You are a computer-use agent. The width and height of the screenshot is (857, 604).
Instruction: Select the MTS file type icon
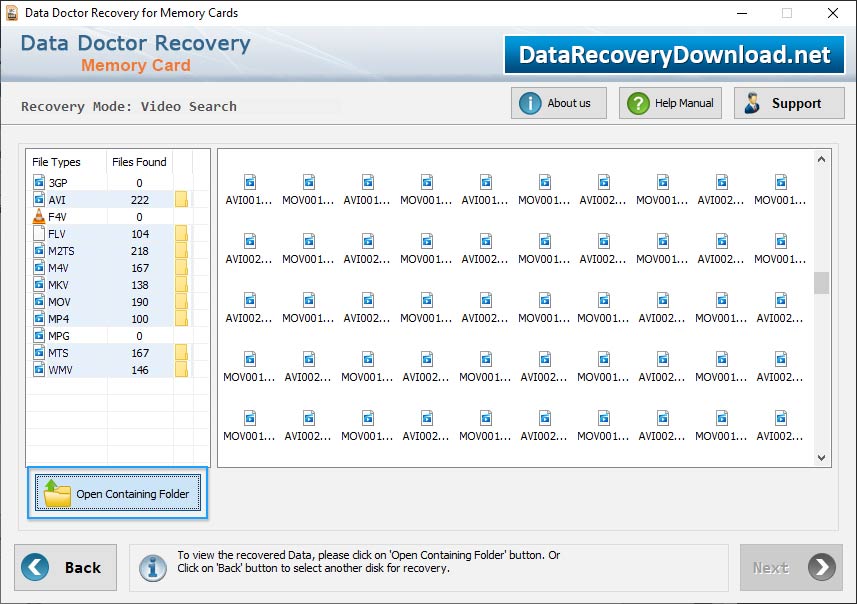[39, 353]
